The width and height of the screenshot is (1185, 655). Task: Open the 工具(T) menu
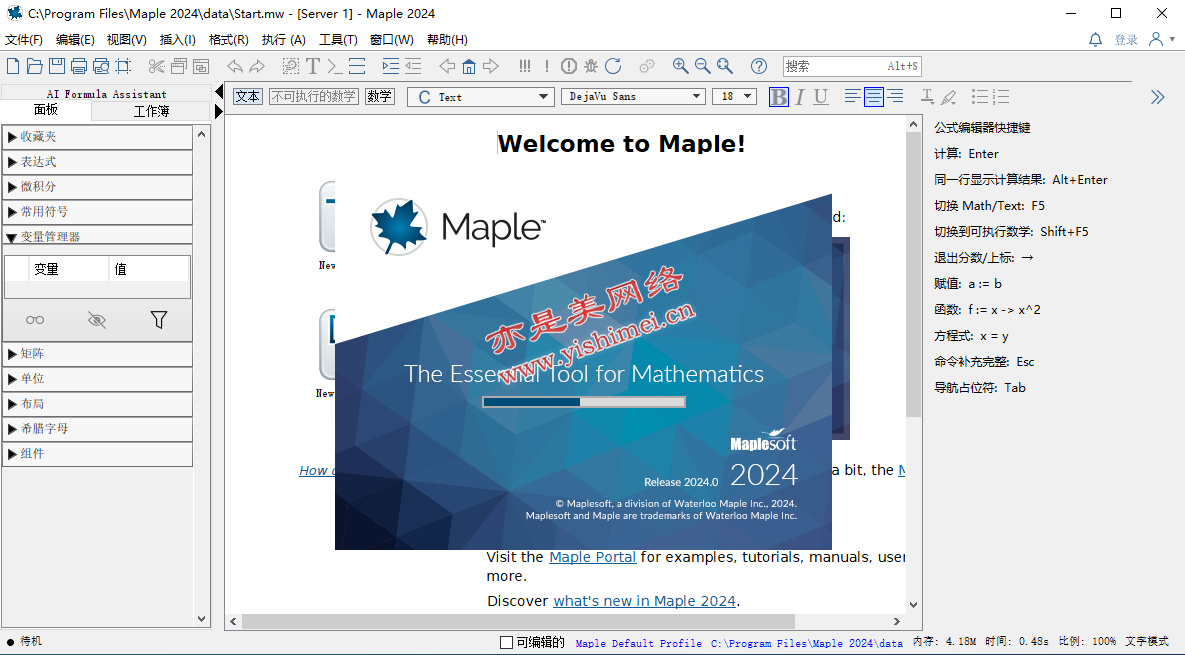(338, 39)
